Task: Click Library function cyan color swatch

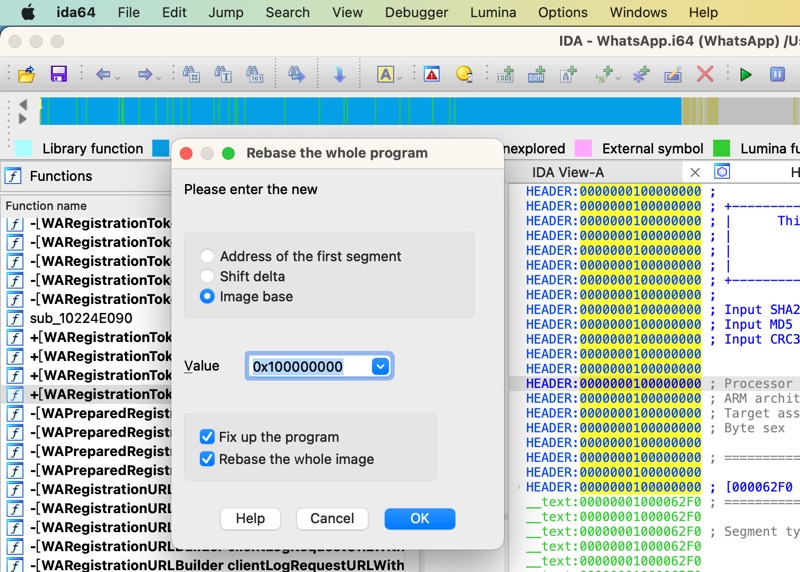Action: coord(23,148)
